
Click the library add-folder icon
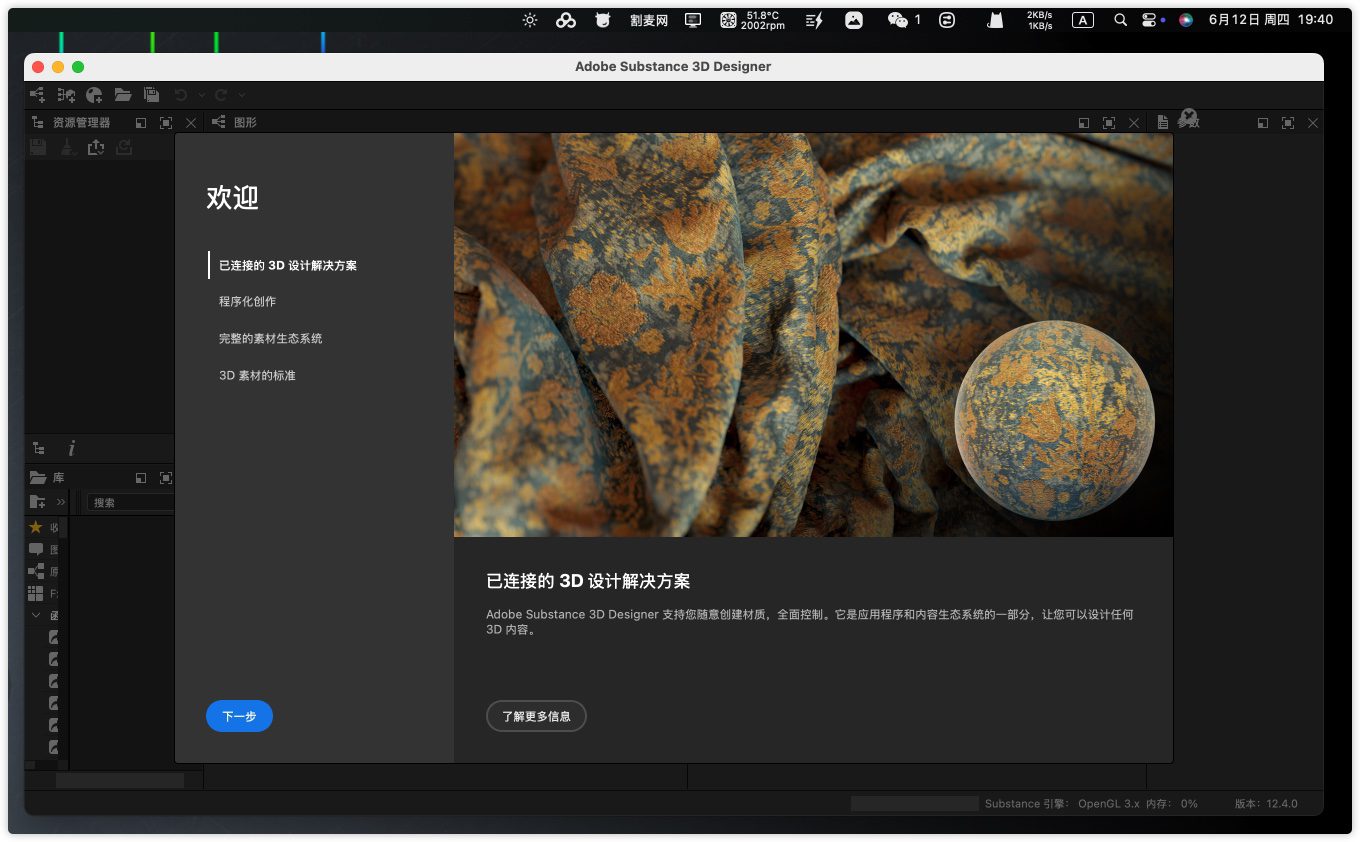[x=37, y=502]
